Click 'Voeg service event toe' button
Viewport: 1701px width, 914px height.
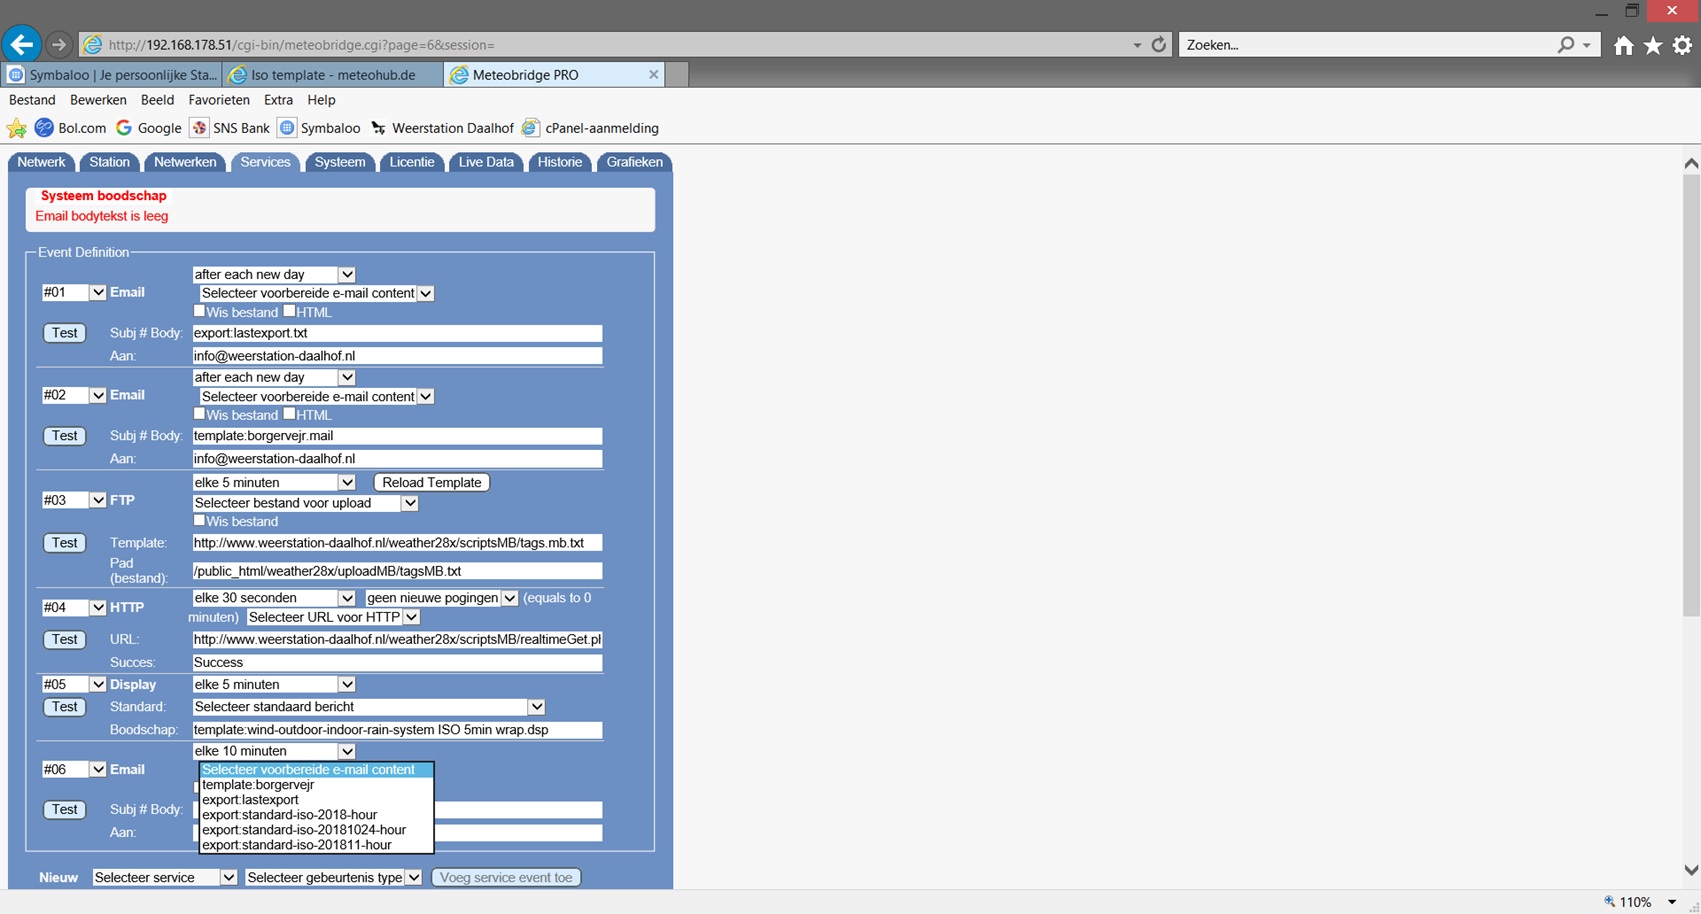[x=506, y=877]
